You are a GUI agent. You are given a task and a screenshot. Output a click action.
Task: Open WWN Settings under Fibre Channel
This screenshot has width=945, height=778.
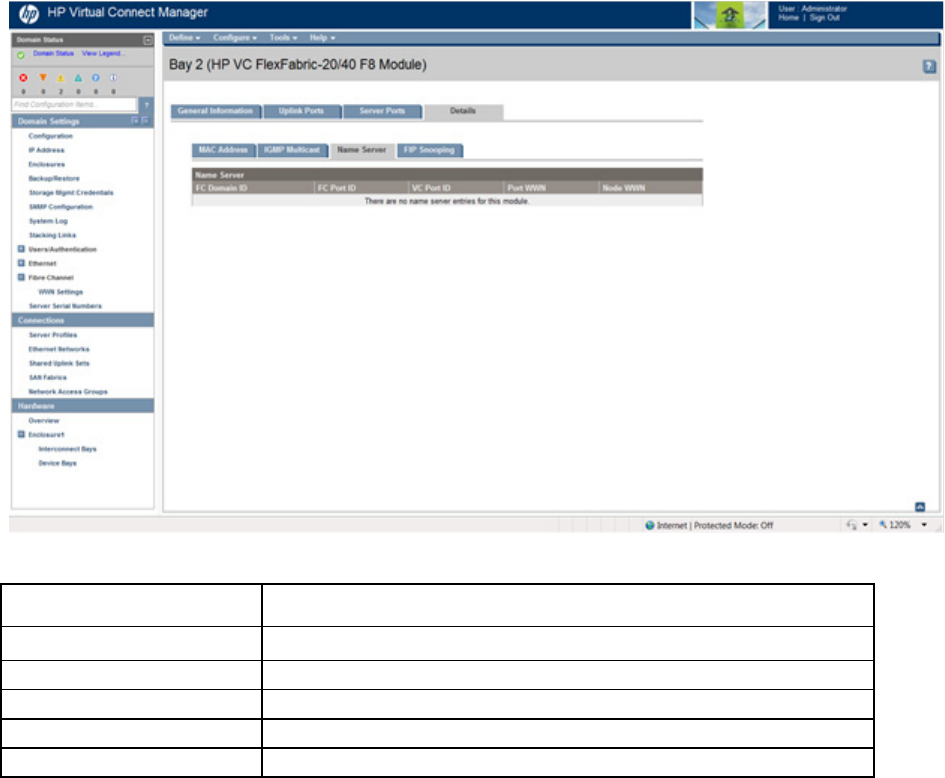[x=61, y=292]
